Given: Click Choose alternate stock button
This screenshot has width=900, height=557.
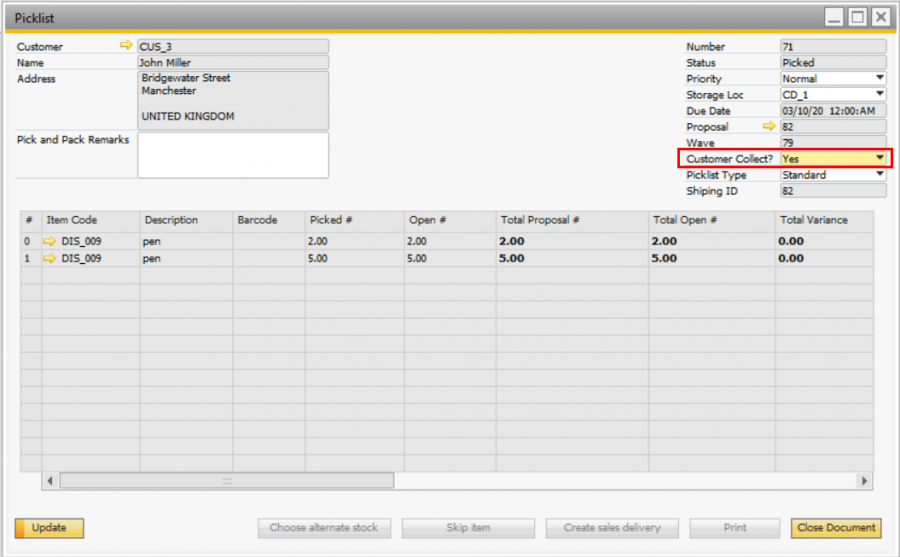Looking at the screenshot, I should (x=324, y=528).
